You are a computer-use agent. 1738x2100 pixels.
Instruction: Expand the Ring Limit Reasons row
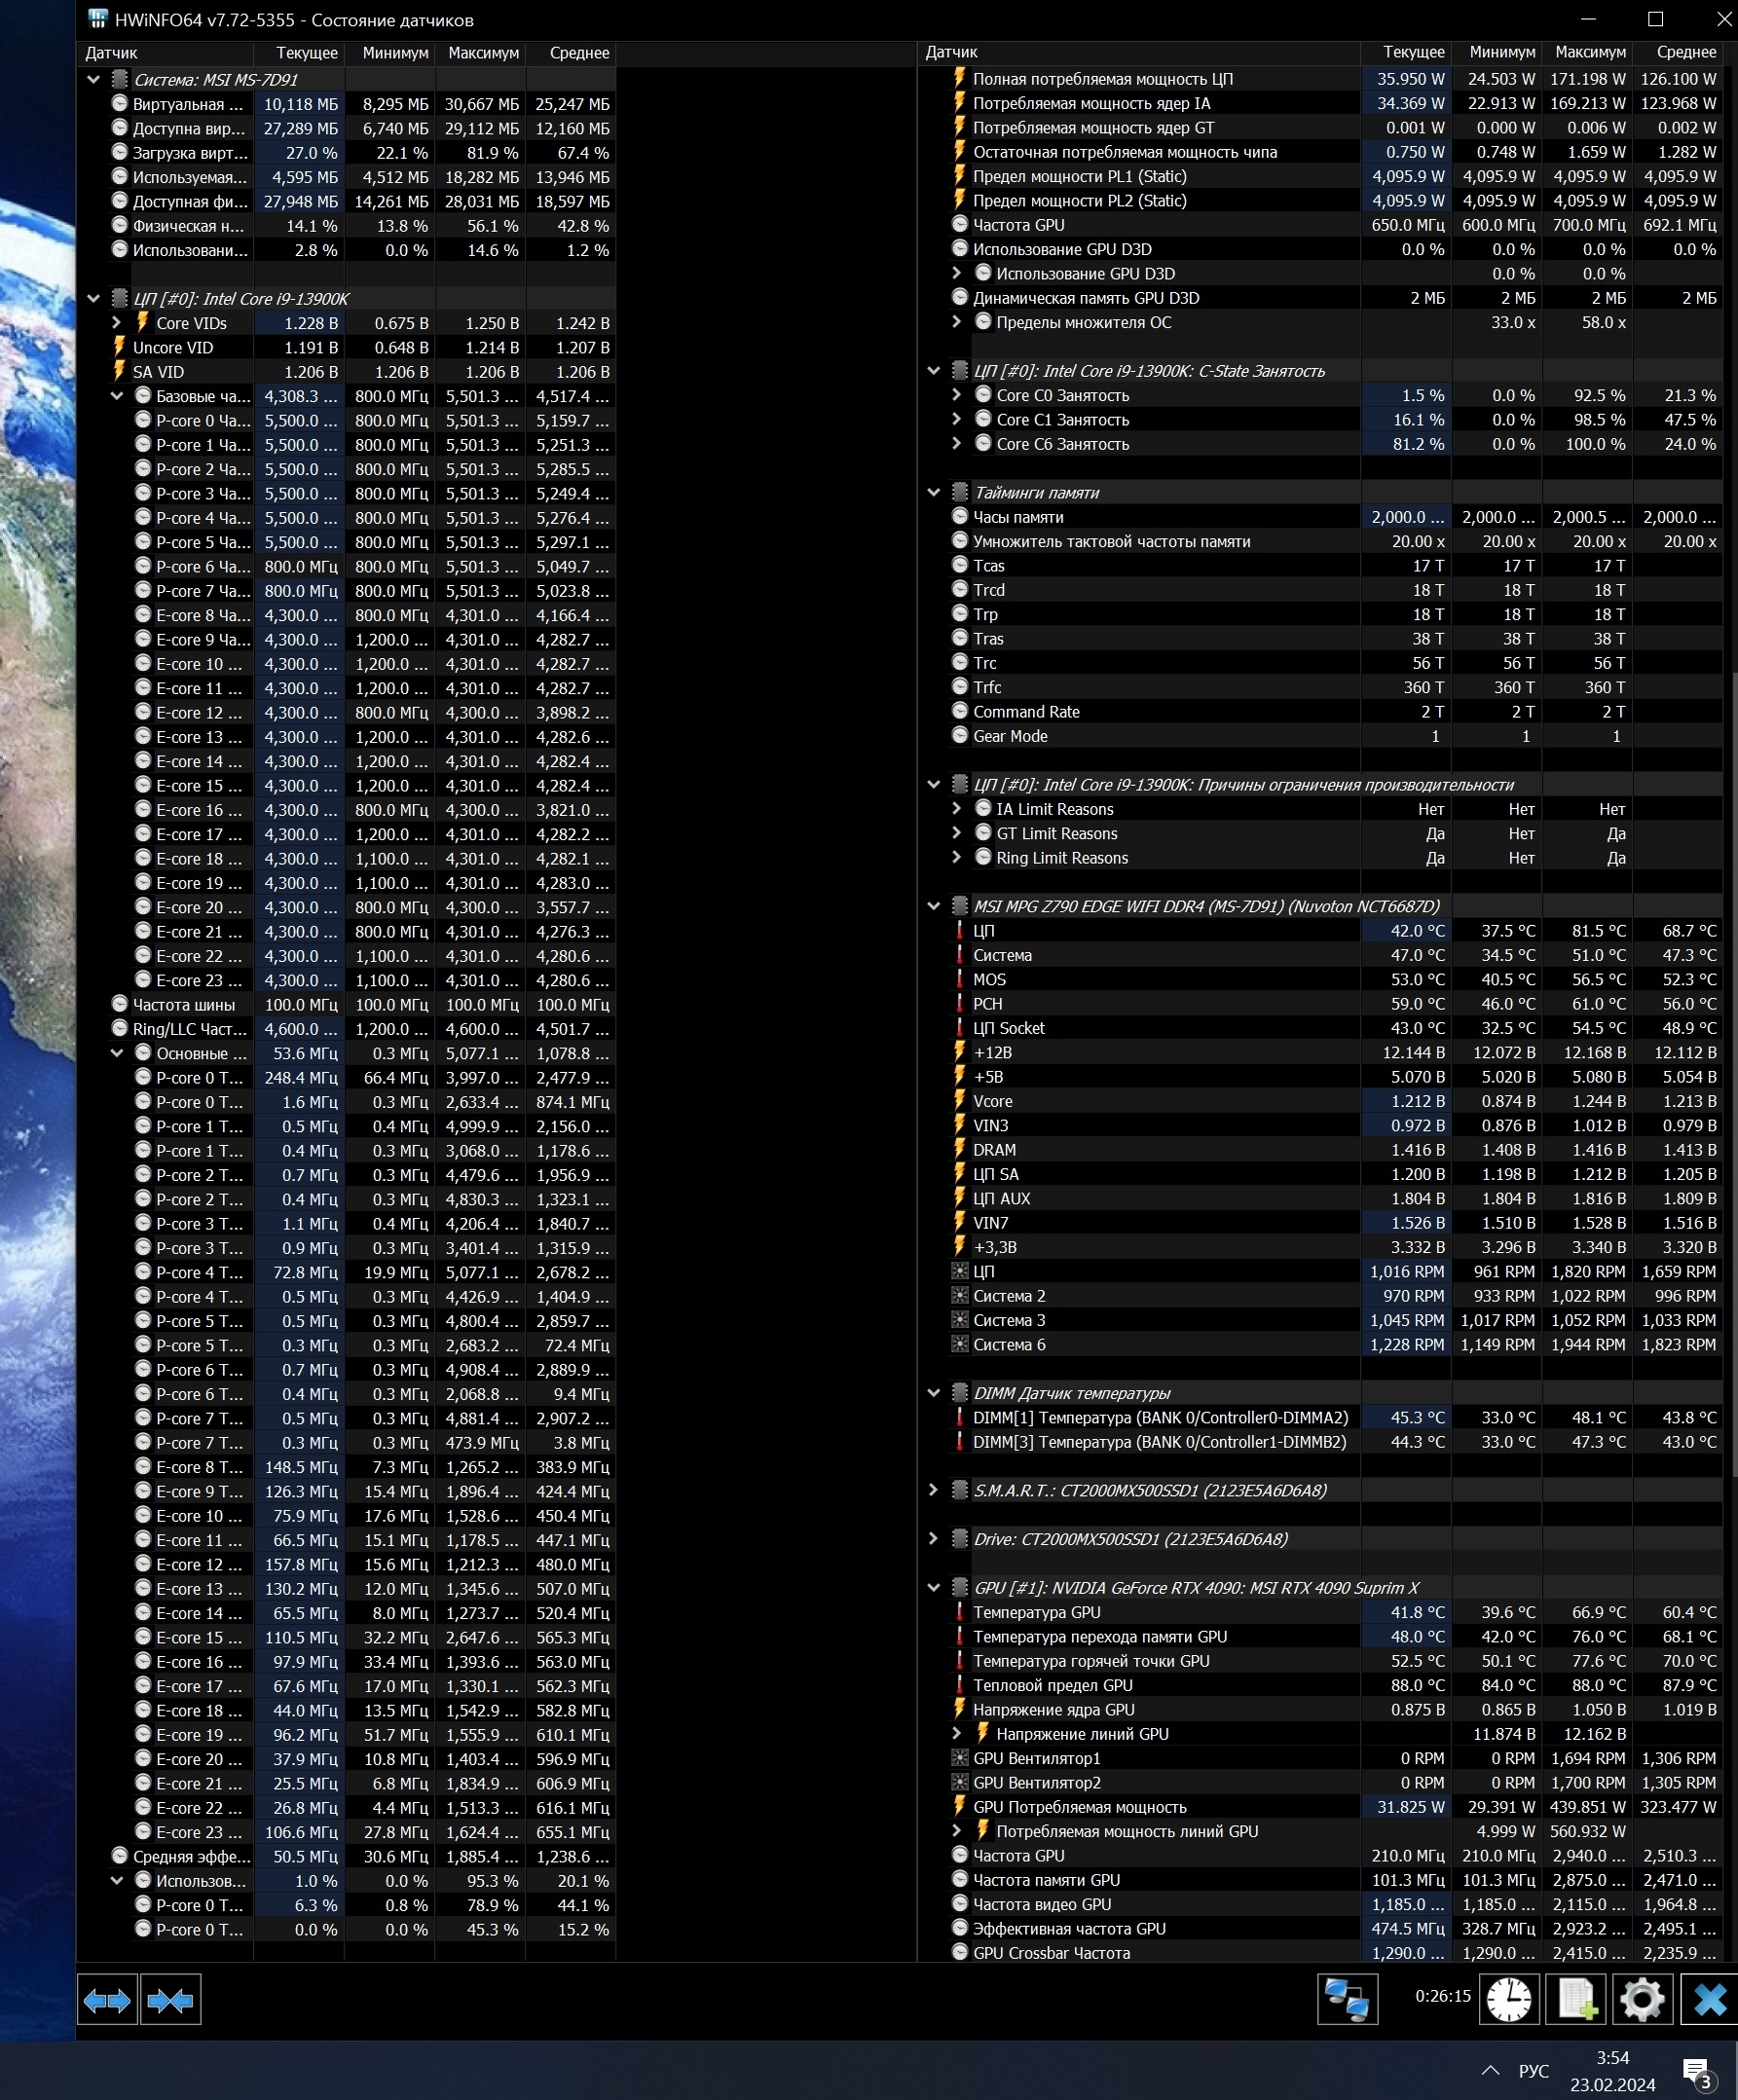[x=956, y=858]
